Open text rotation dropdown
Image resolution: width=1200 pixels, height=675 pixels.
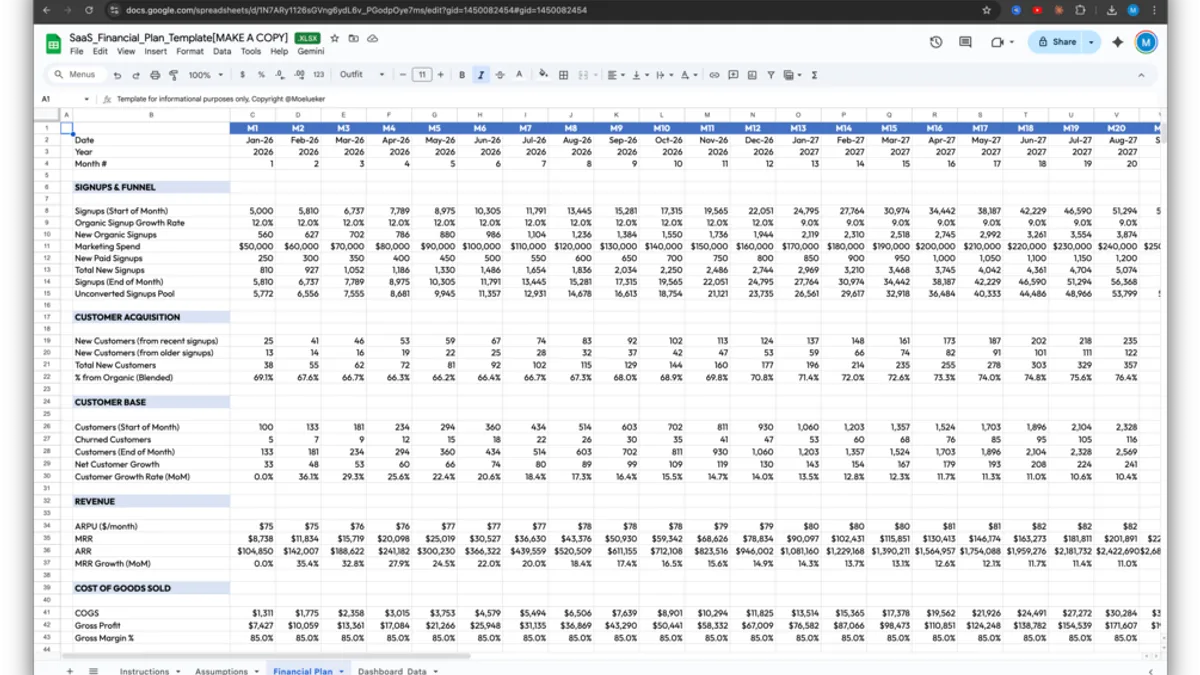coord(687,75)
